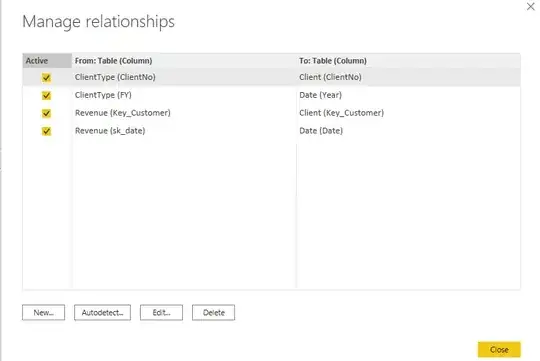Screen dimensions: 540x361
Task: Run Autodetect... for relationships
Action: click(102, 312)
